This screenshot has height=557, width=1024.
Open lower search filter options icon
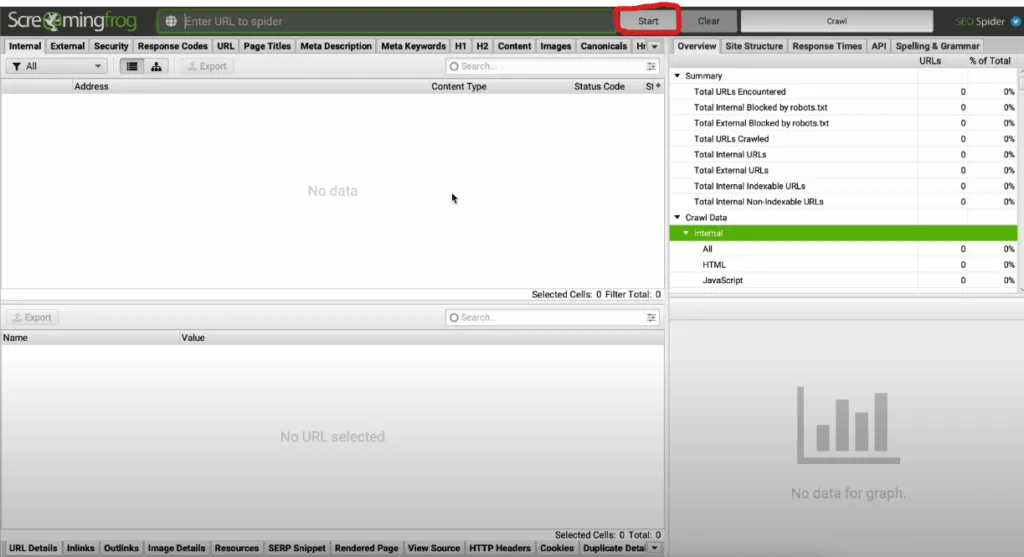tap(651, 318)
